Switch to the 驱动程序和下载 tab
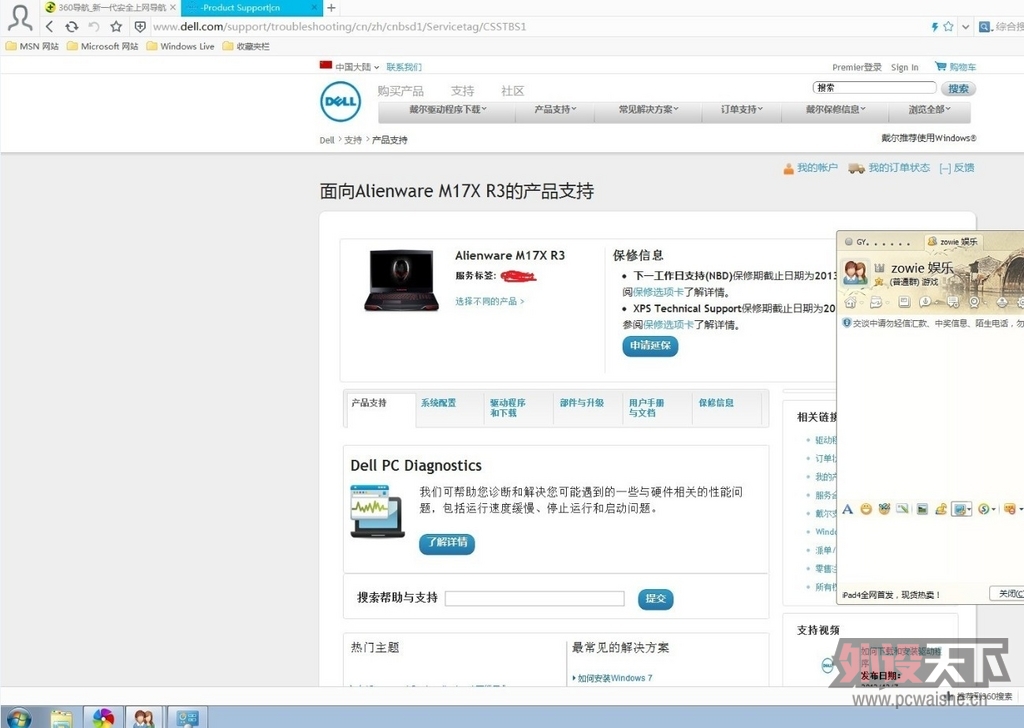This screenshot has width=1024, height=728. 507,407
